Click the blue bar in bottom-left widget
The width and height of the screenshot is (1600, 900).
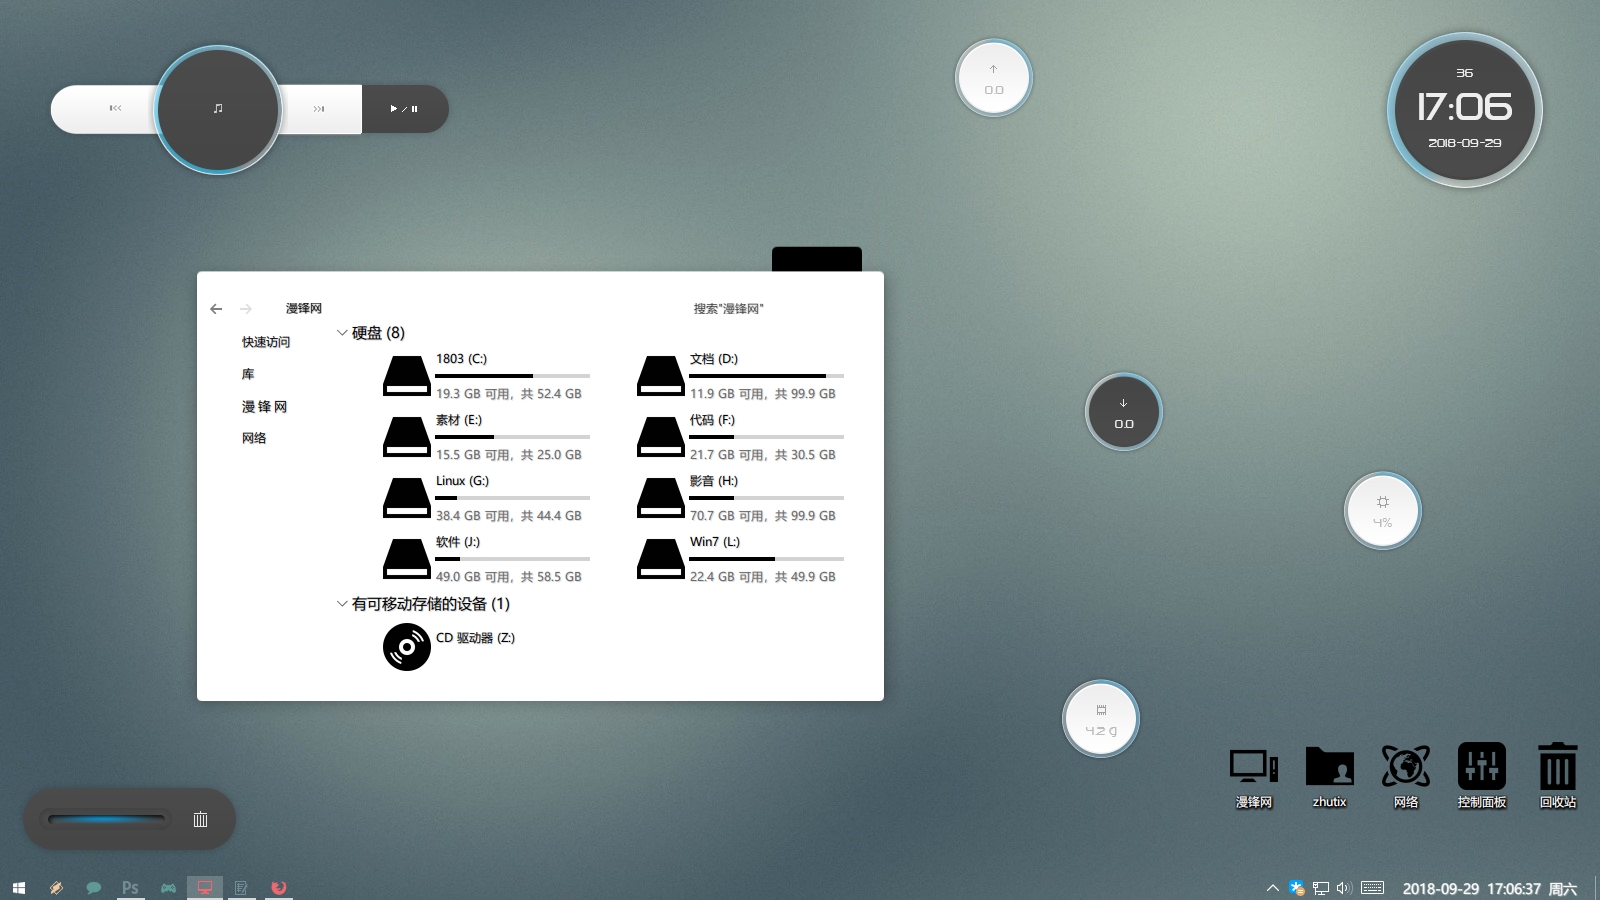coord(106,820)
